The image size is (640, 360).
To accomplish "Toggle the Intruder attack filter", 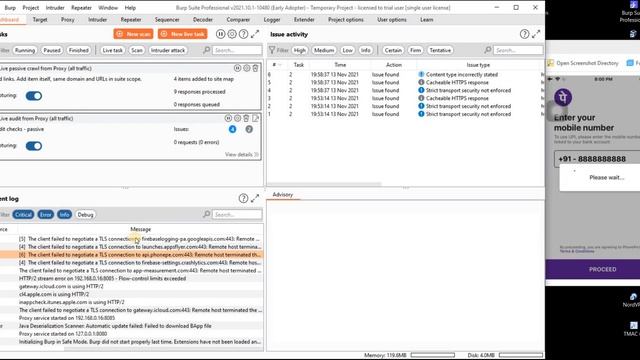I will [x=168, y=50].
